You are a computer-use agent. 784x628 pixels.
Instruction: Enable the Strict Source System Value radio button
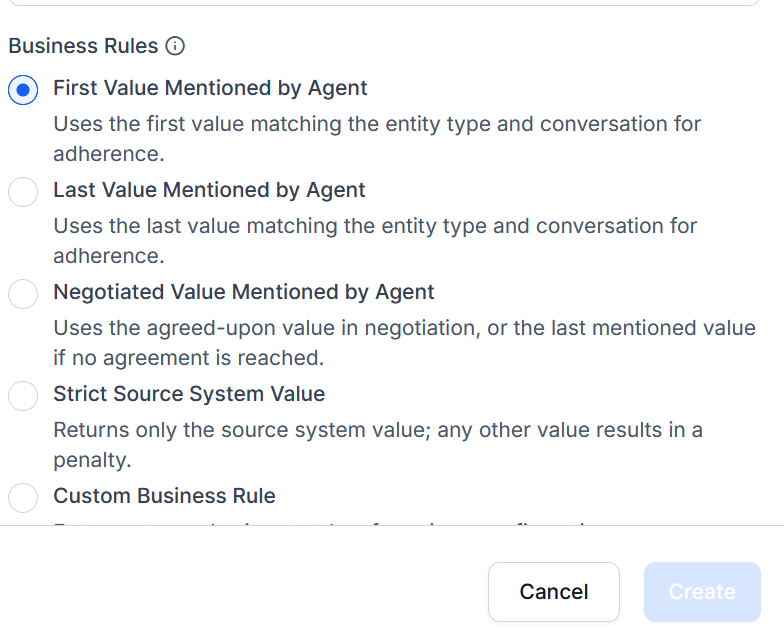[x=23, y=395]
